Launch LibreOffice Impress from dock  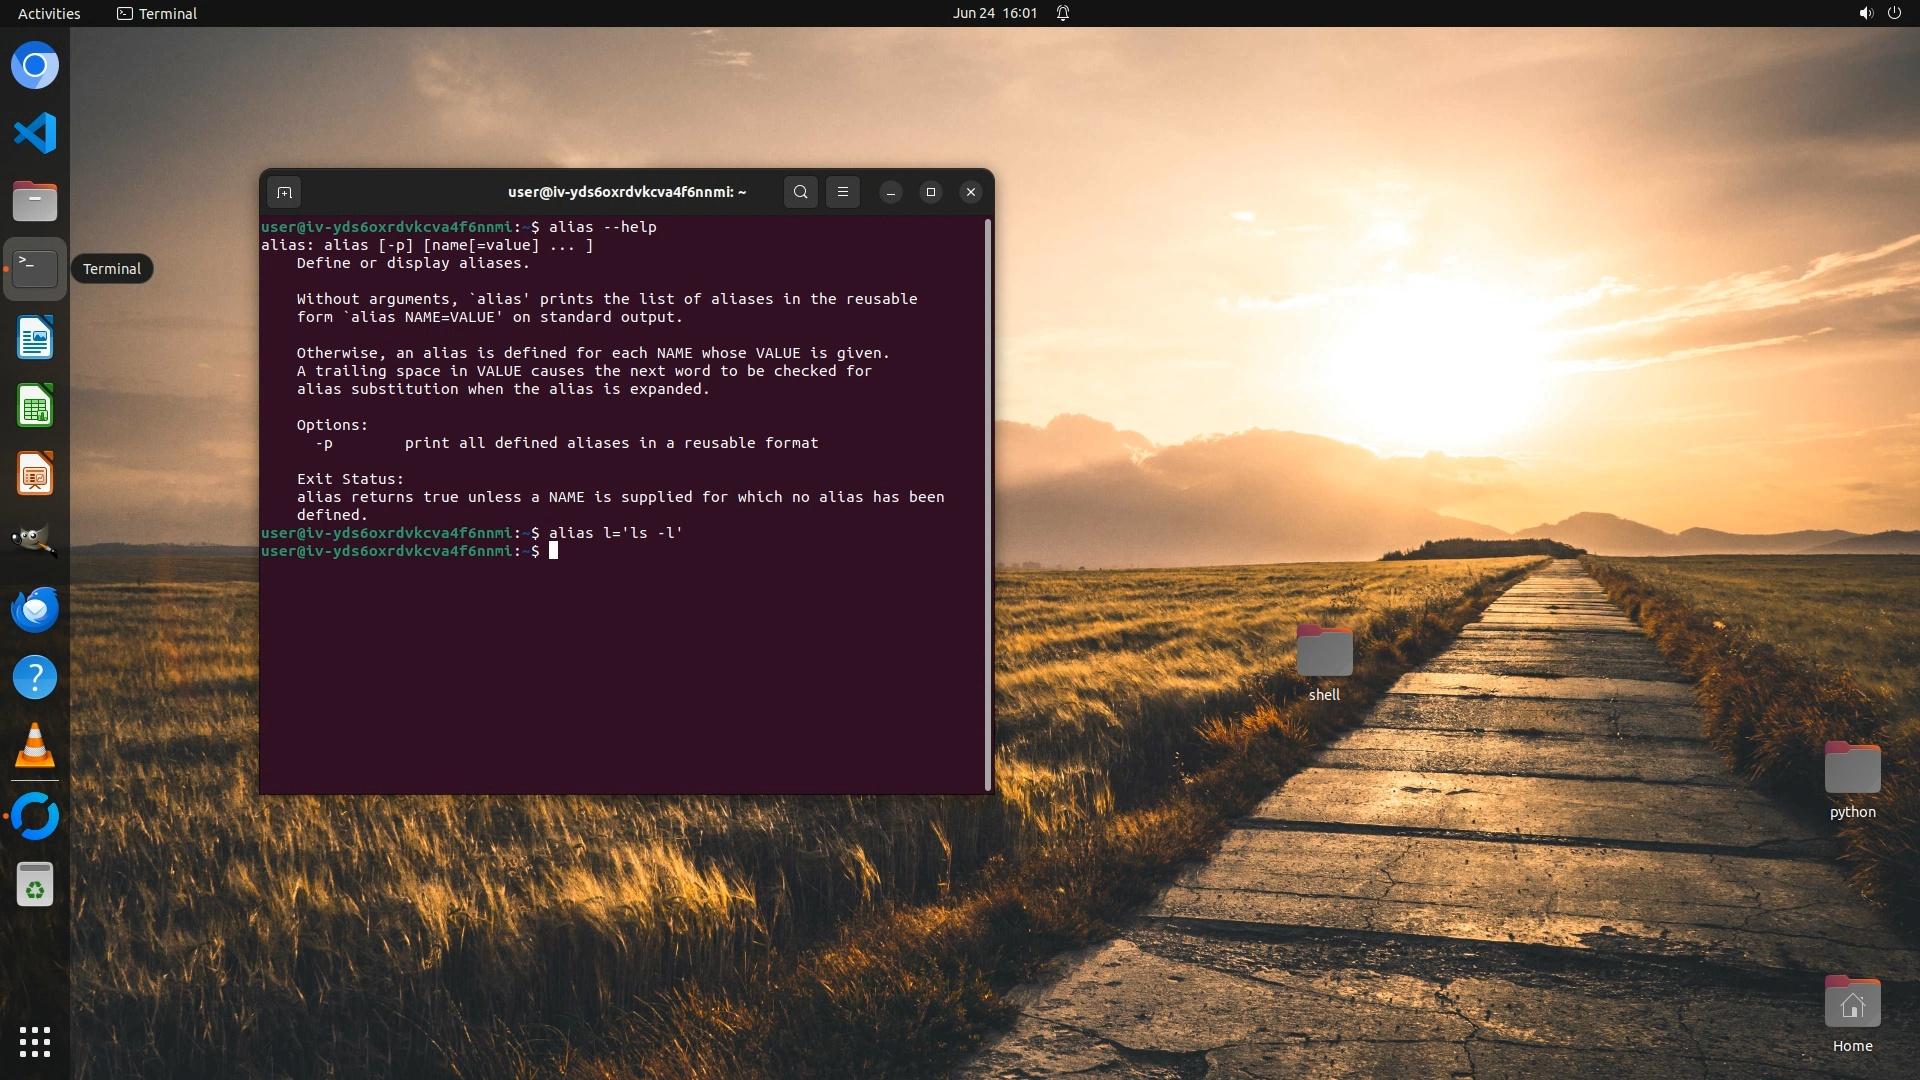[x=35, y=474]
